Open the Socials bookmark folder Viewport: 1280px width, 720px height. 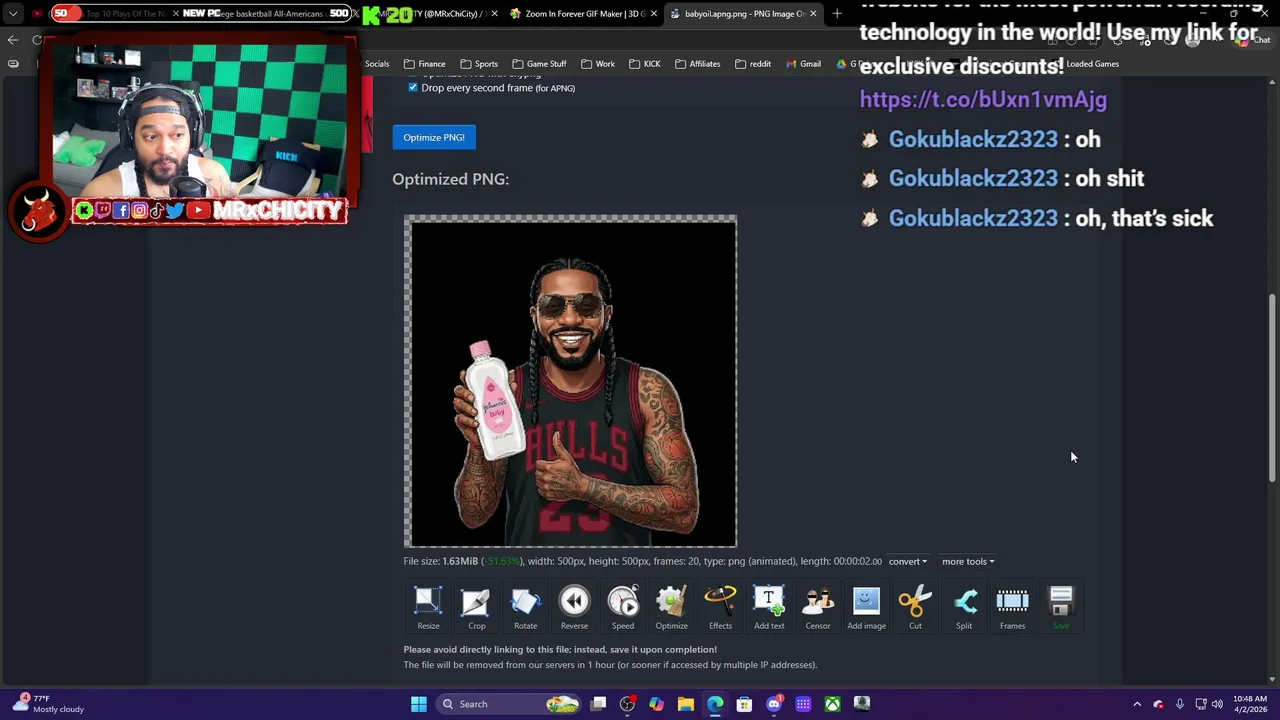377,64
